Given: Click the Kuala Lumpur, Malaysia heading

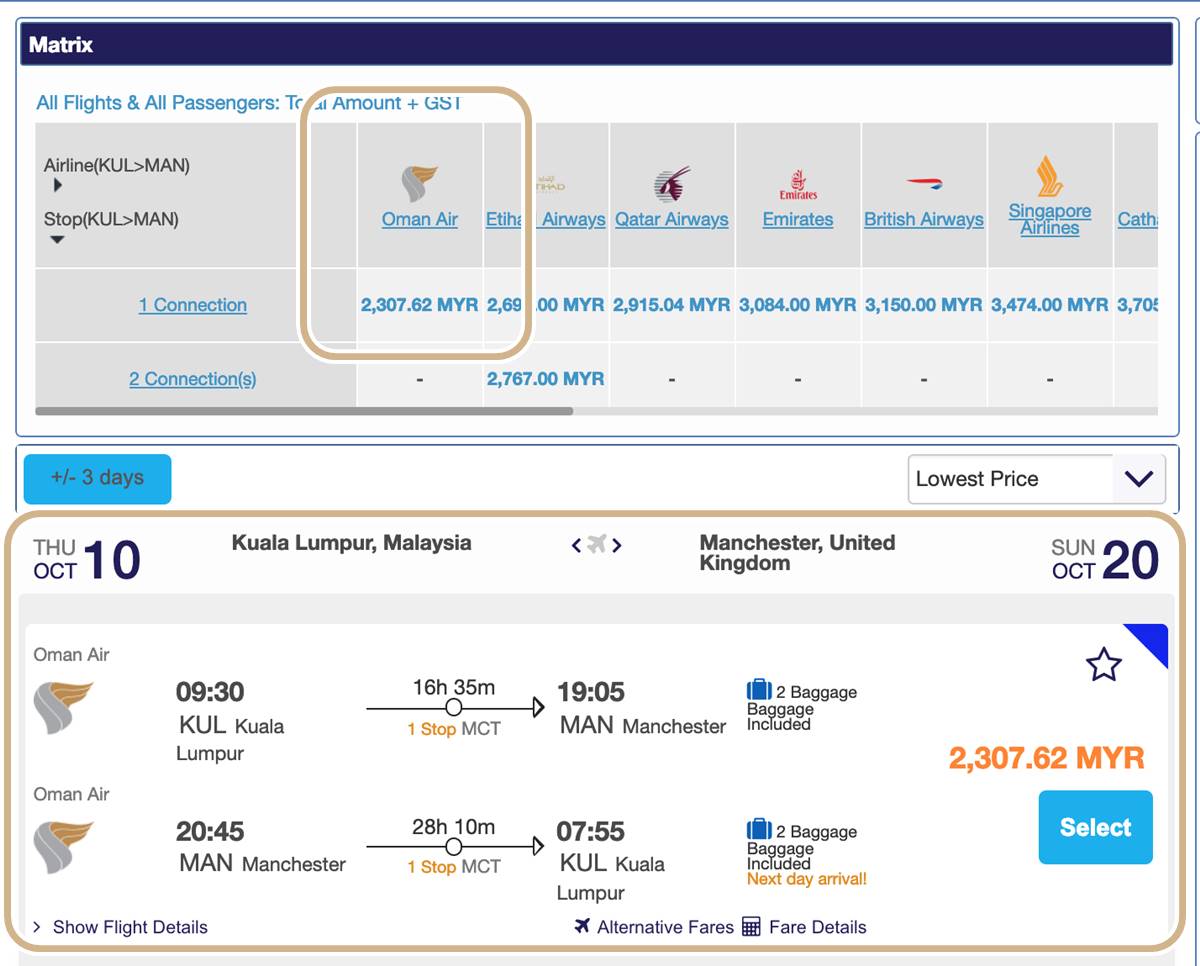Looking at the screenshot, I should point(351,543).
